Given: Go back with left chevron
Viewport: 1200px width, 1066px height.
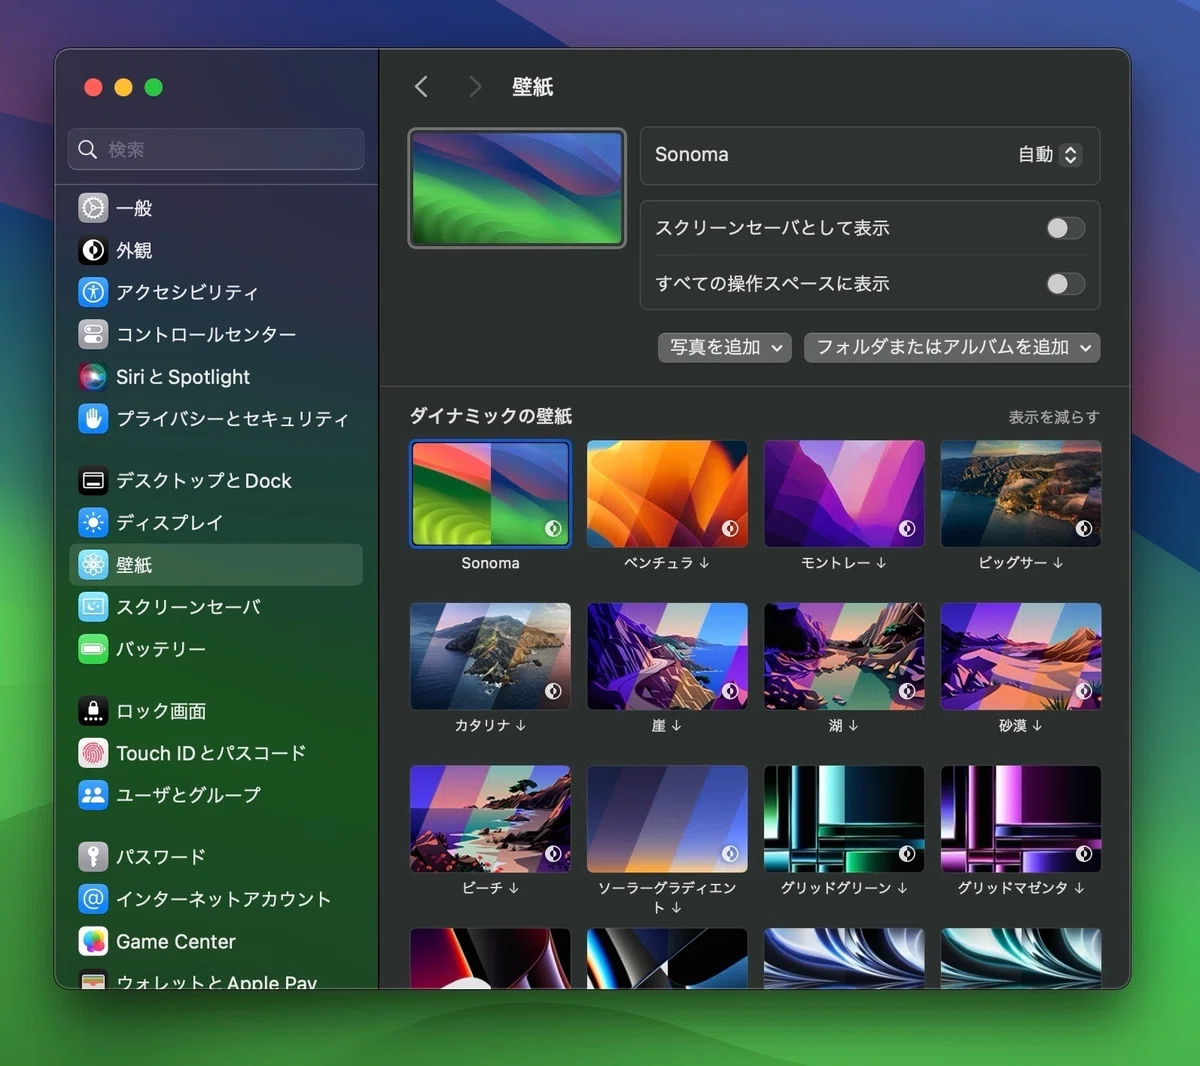Looking at the screenshot, I should pos(421,87).
